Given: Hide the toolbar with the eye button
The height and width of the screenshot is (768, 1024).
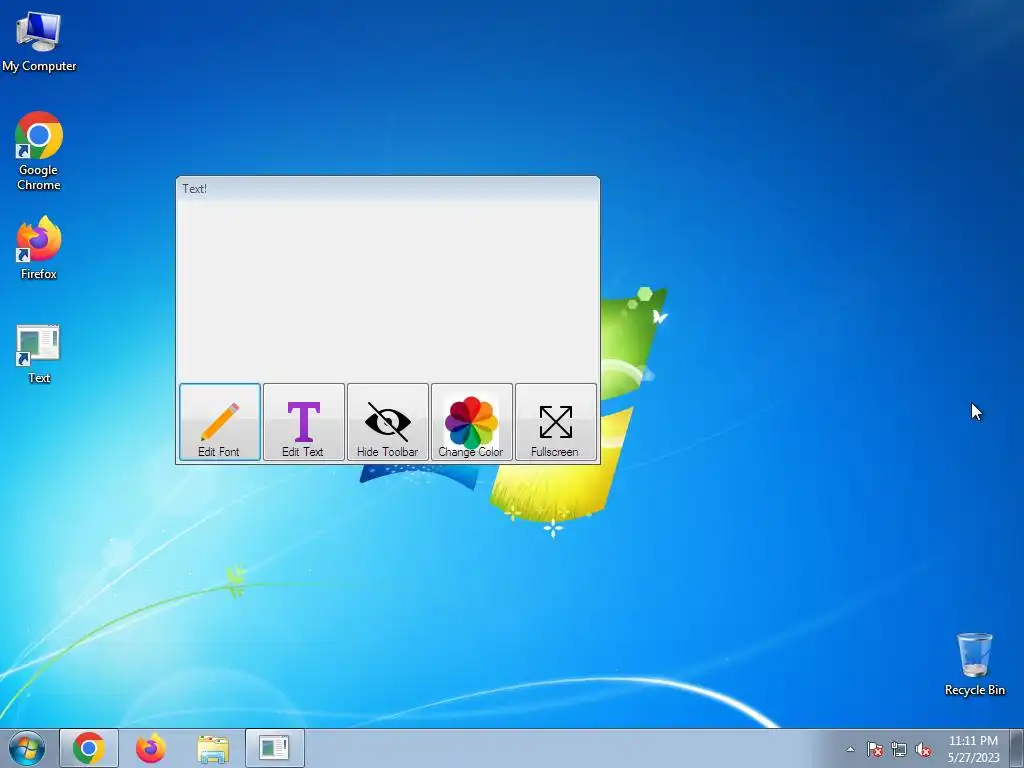Looking at the screenshot, I should click(x=388, y=422).
